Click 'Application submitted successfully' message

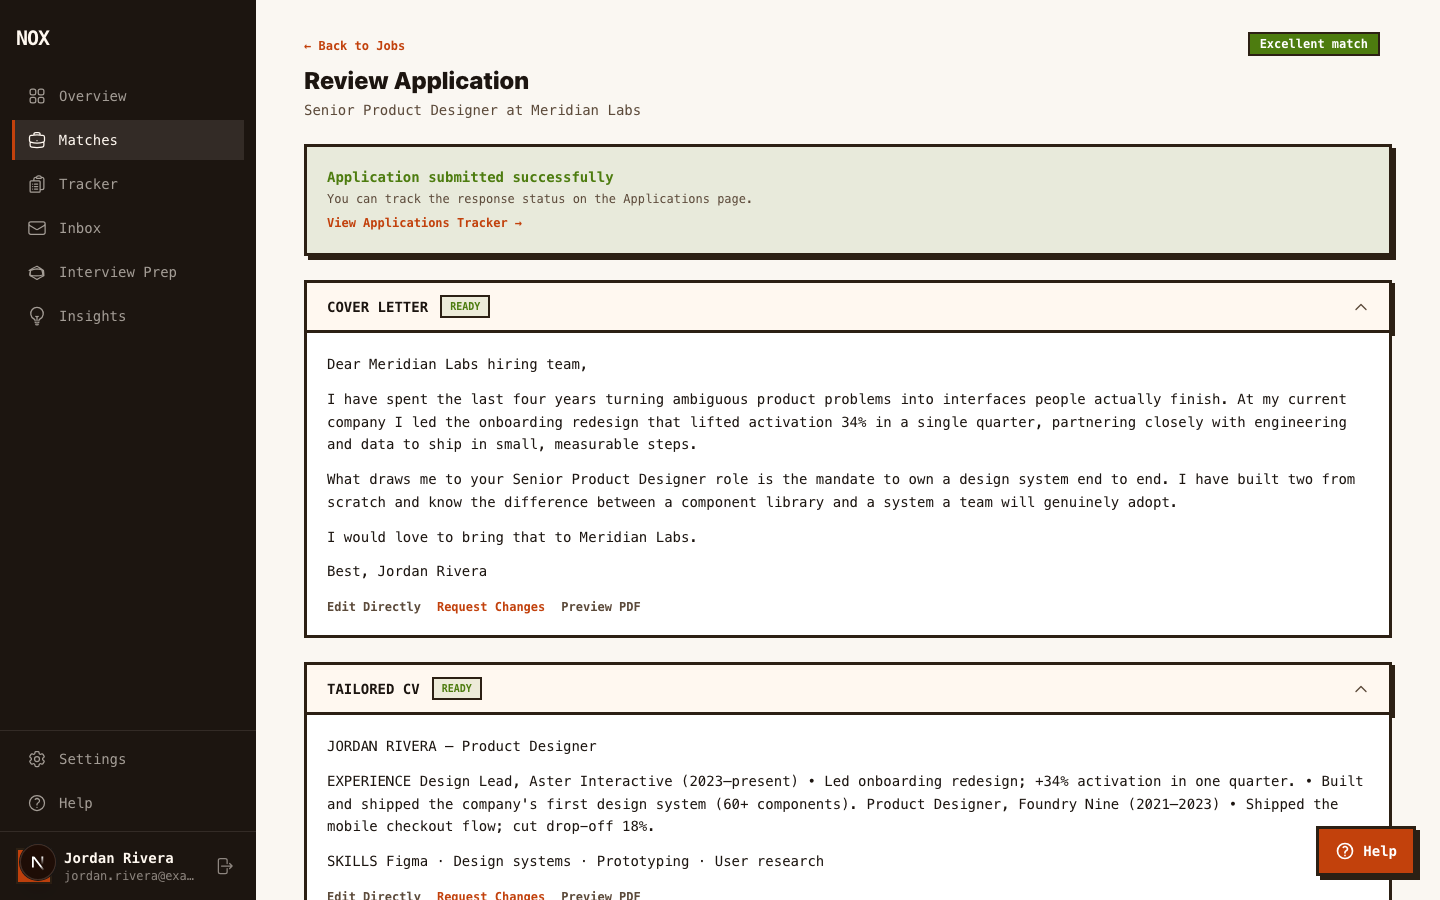(x=470, y=177)
